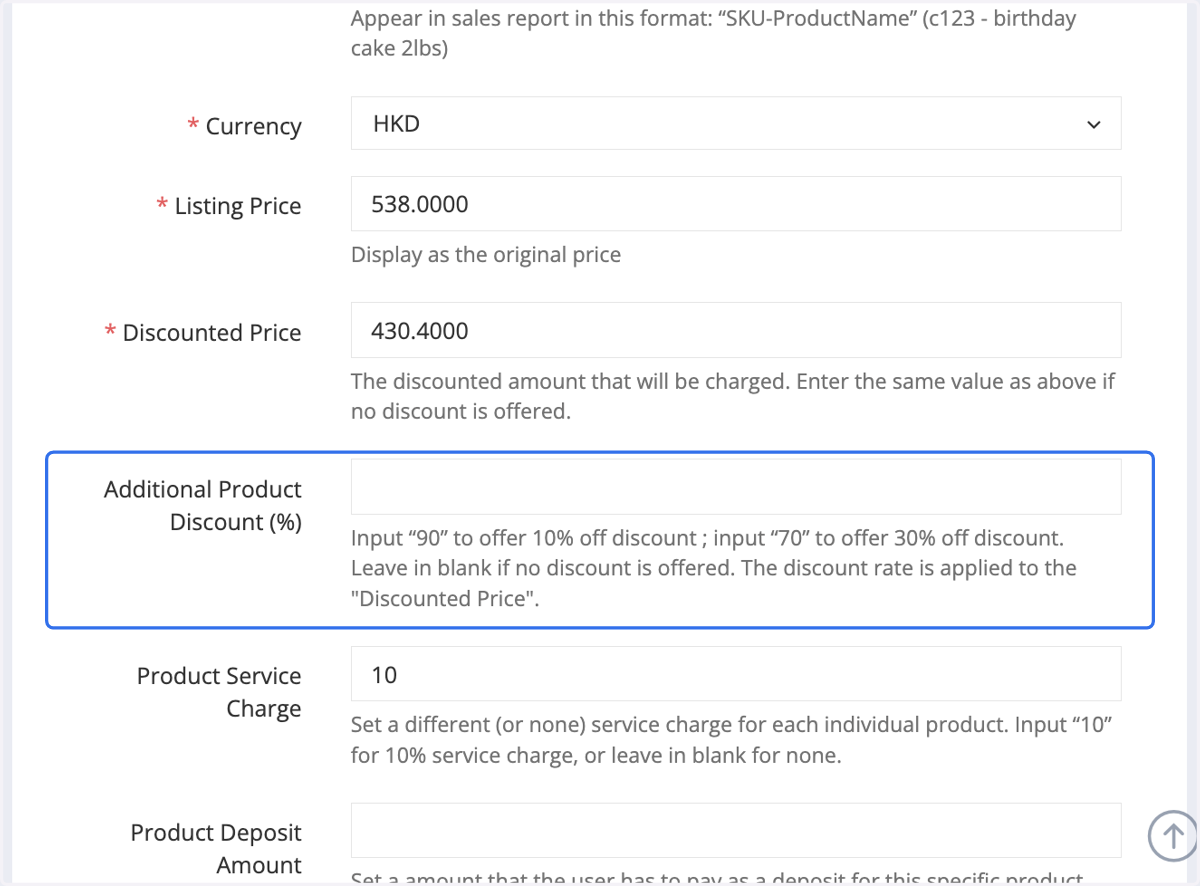Click the hint about setting a different service charge

733,740
